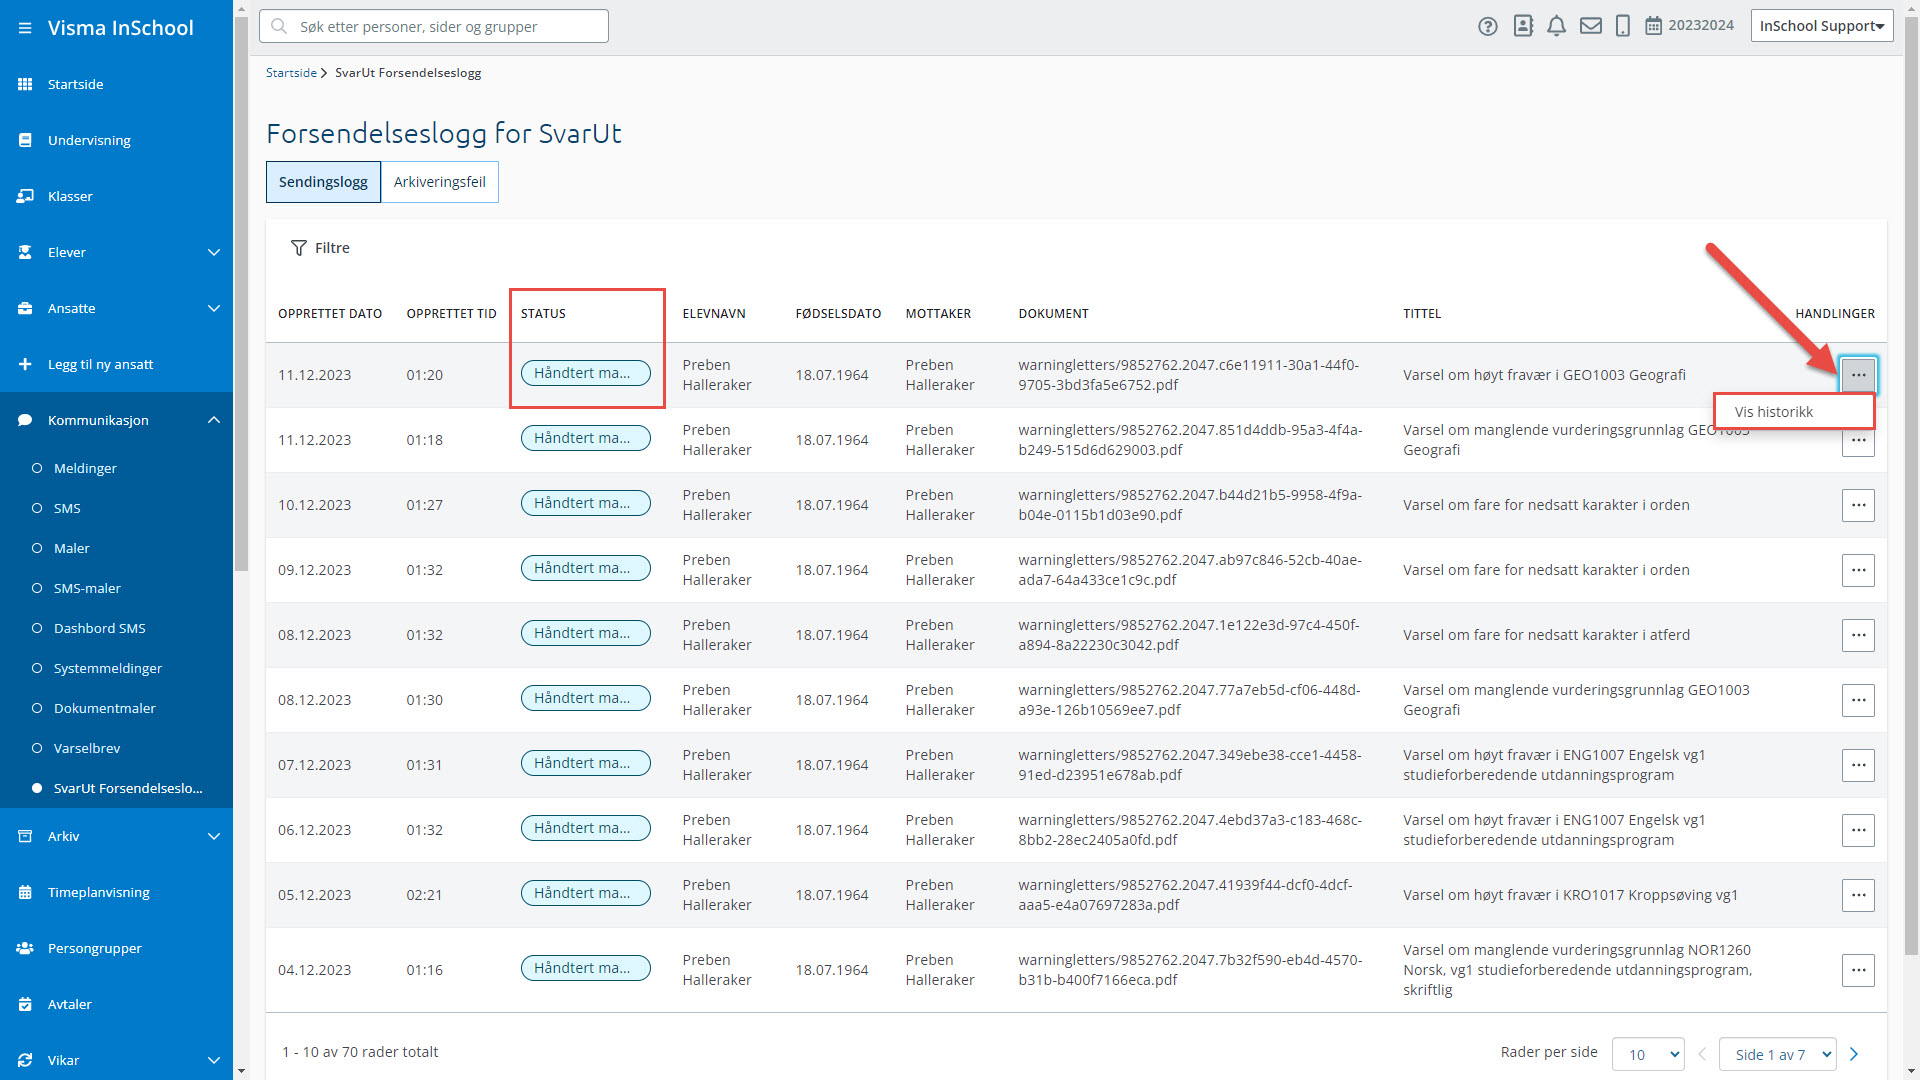
Task: Open actions menu for 10.12.2023 row
Action: pyautogui.click(x=1858, y=505)
